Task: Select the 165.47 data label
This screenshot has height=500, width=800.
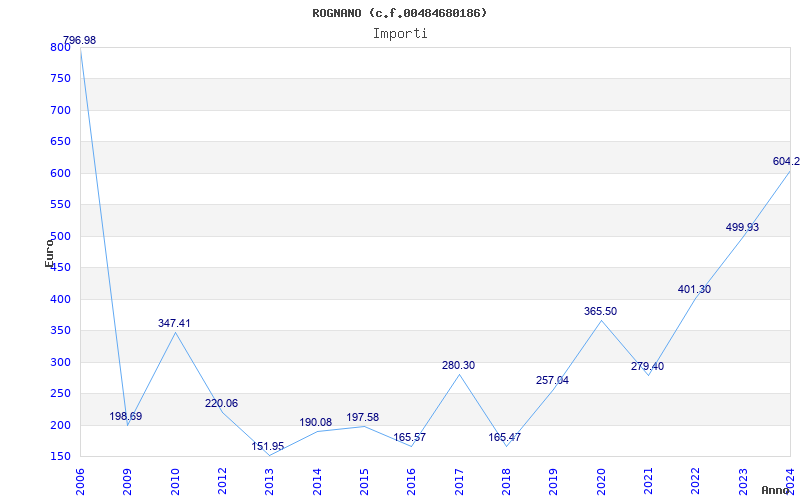Action: pos(505,438)
